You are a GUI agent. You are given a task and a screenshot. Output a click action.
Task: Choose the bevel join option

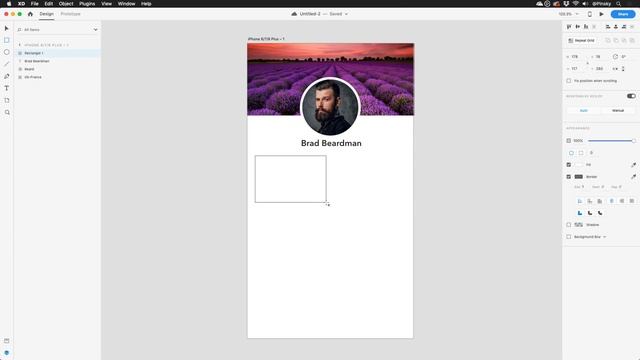pos(600,213)
